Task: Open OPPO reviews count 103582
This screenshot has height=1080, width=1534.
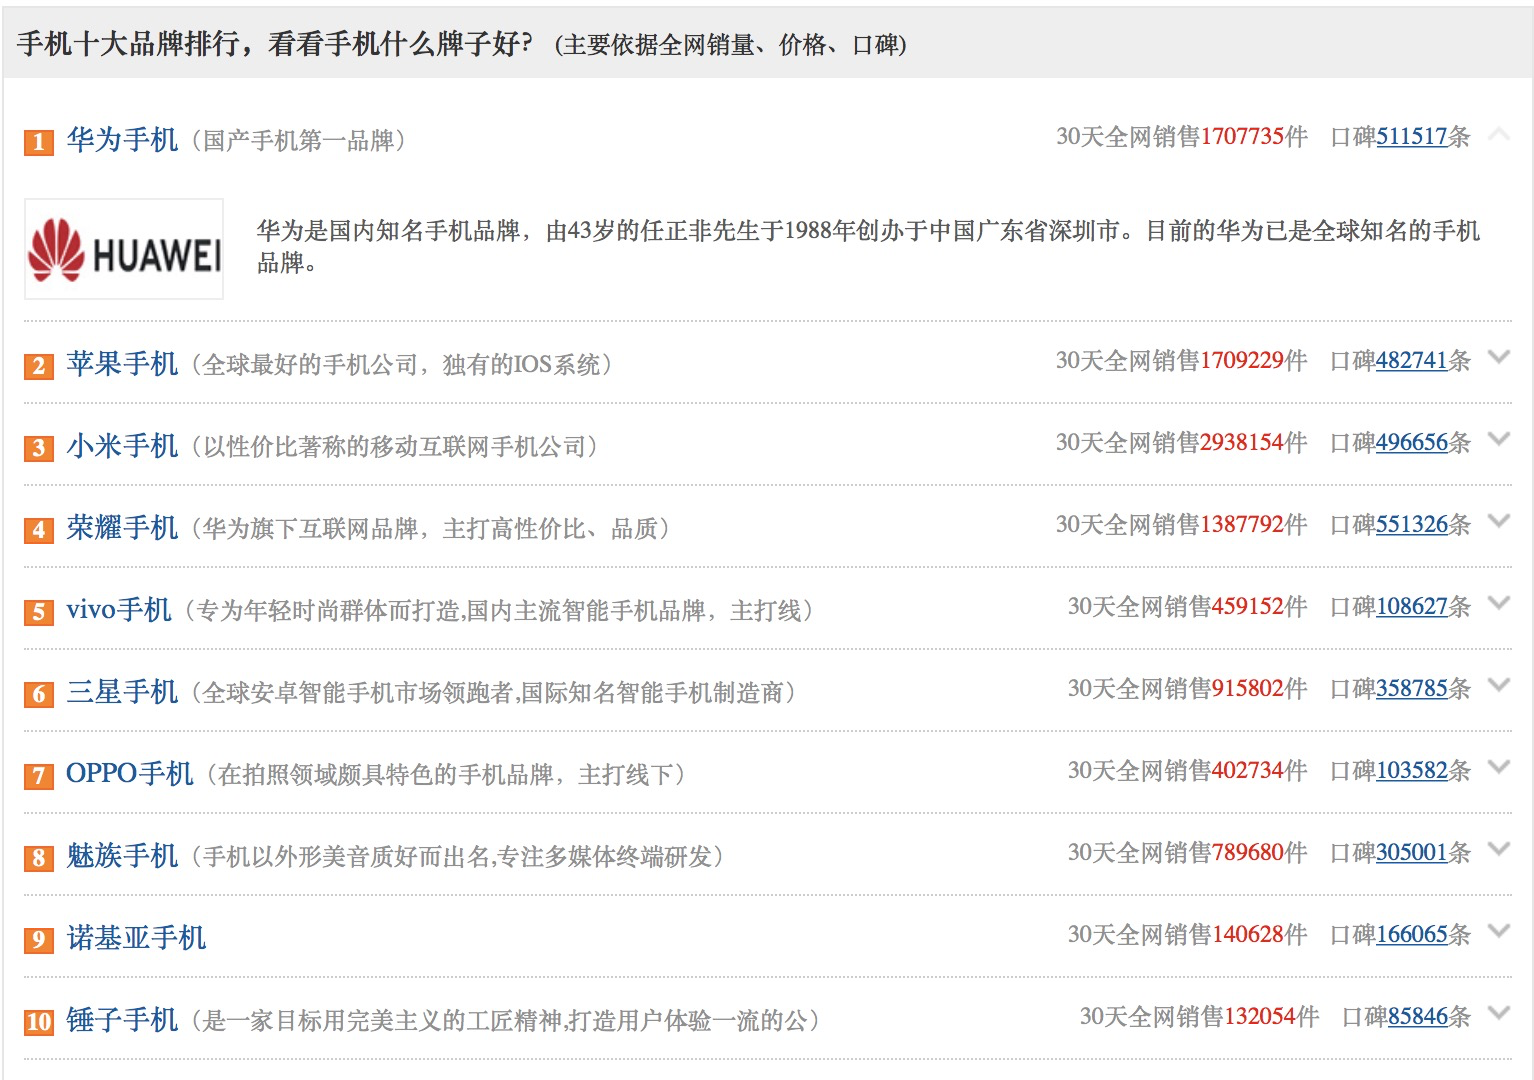Action: pos(1412,771)
